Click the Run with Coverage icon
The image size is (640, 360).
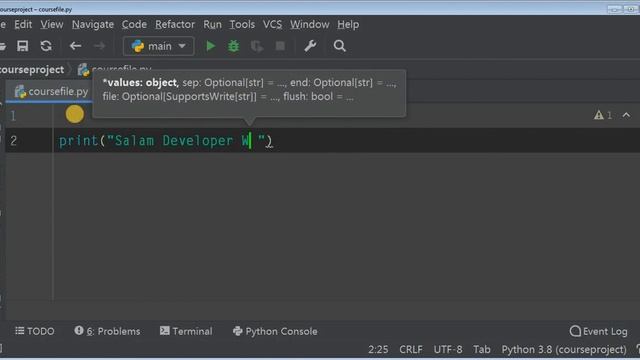pyautogui.click(x=257, y=46)
